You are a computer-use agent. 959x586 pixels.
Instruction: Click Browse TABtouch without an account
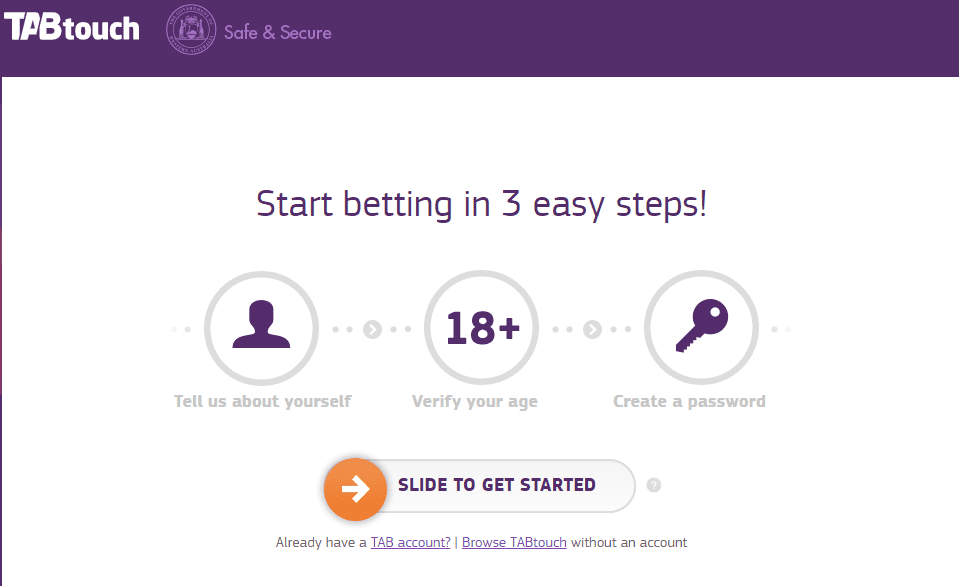tap(514, 542)
